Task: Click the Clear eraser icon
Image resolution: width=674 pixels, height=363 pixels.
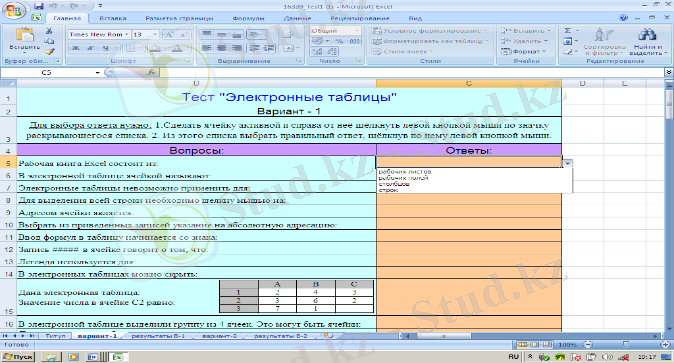Action: (568, 52)
